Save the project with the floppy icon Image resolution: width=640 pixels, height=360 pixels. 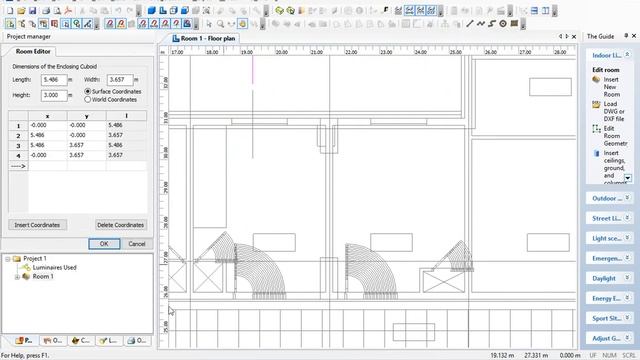click(32, 11)
